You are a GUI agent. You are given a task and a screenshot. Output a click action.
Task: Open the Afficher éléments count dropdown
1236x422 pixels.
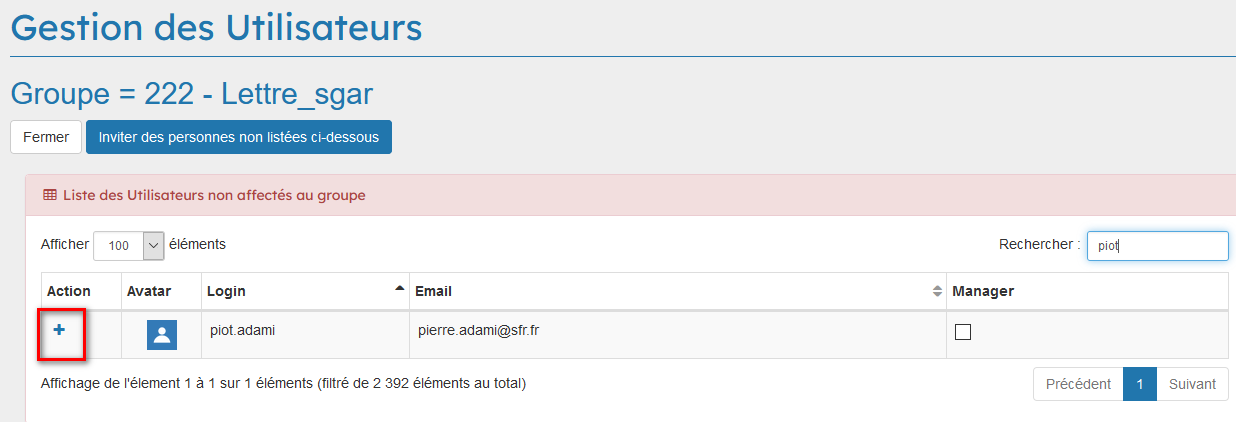128,245
